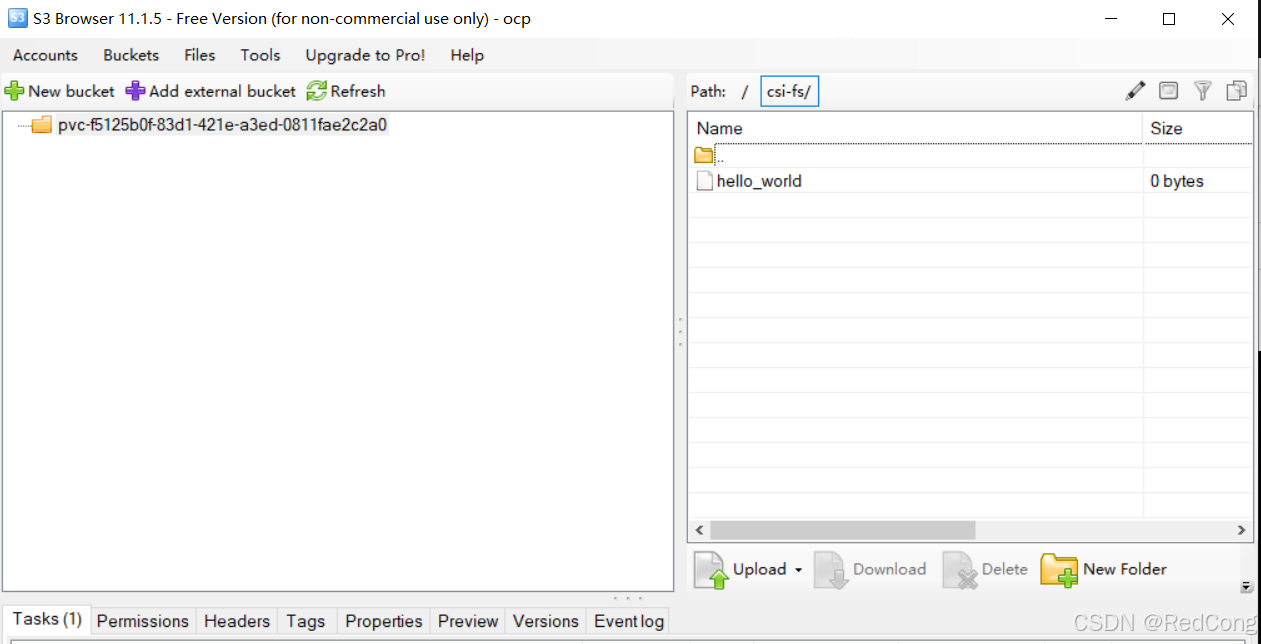Open the Accounts menu

[x=45, y=55]
